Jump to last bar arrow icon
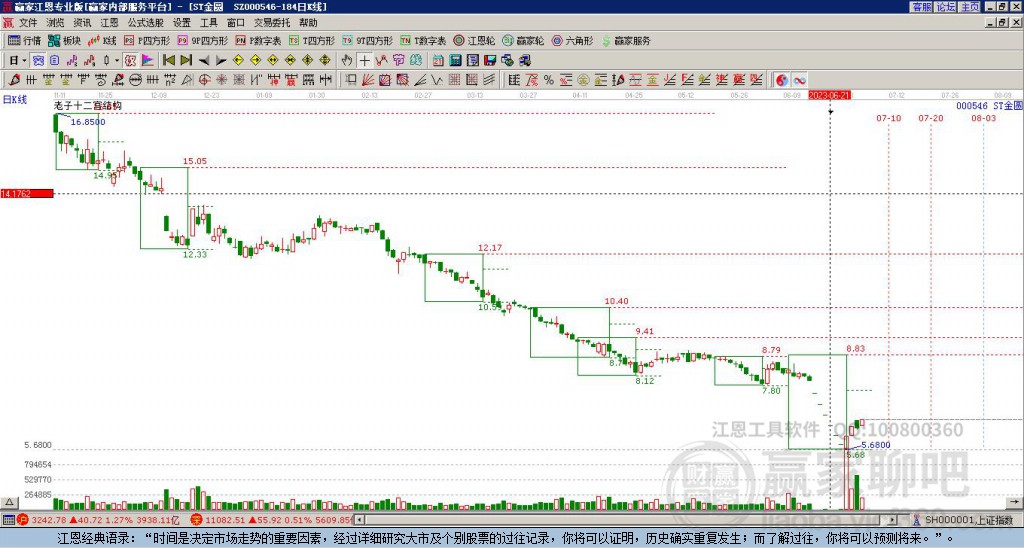The width and height of the screenshot is (1024, 548). click(x=186, y=61)
